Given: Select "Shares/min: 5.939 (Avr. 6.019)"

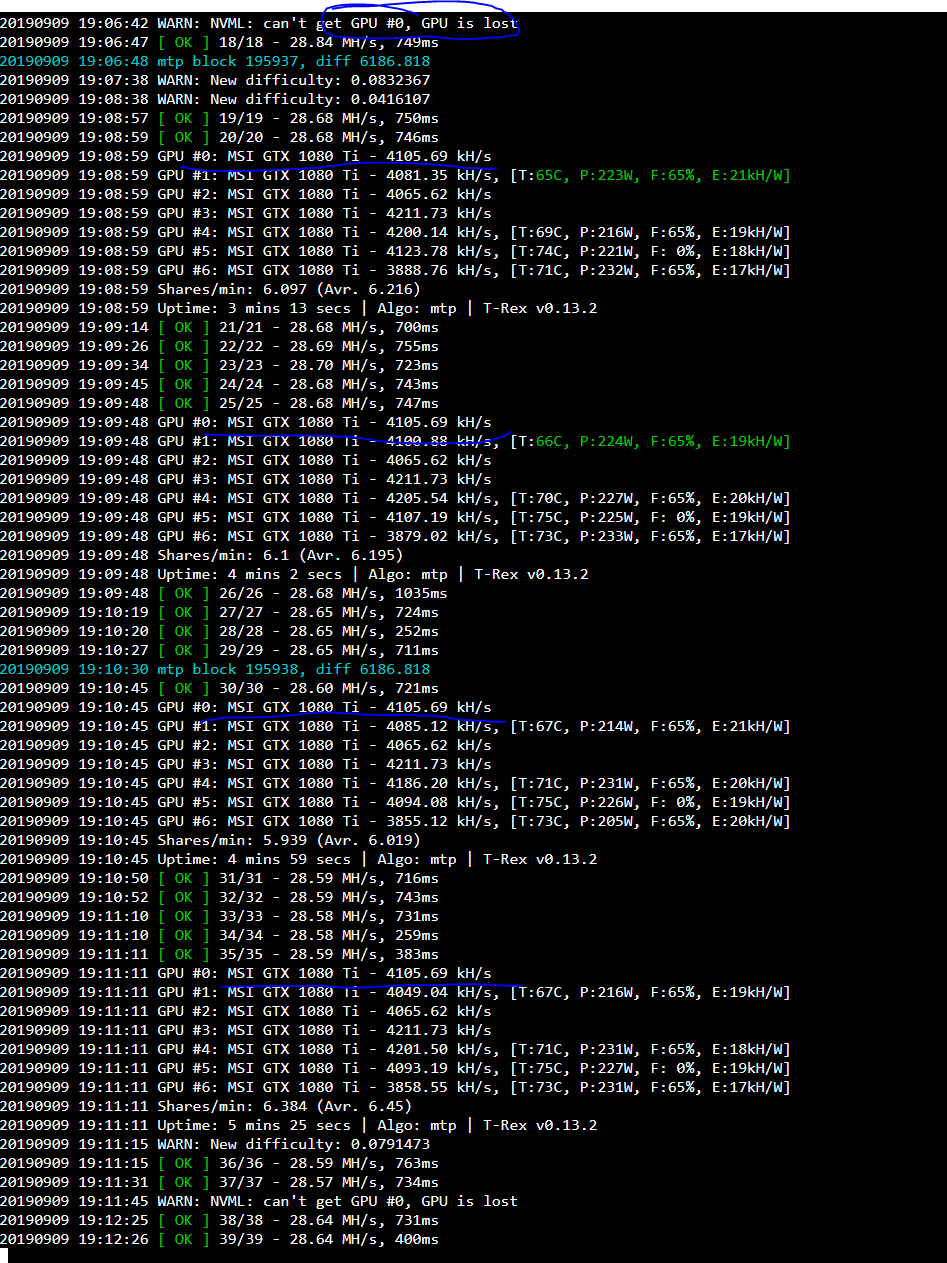Looking at the screenshot, I should pyautogui.click(x=210, y=840).
